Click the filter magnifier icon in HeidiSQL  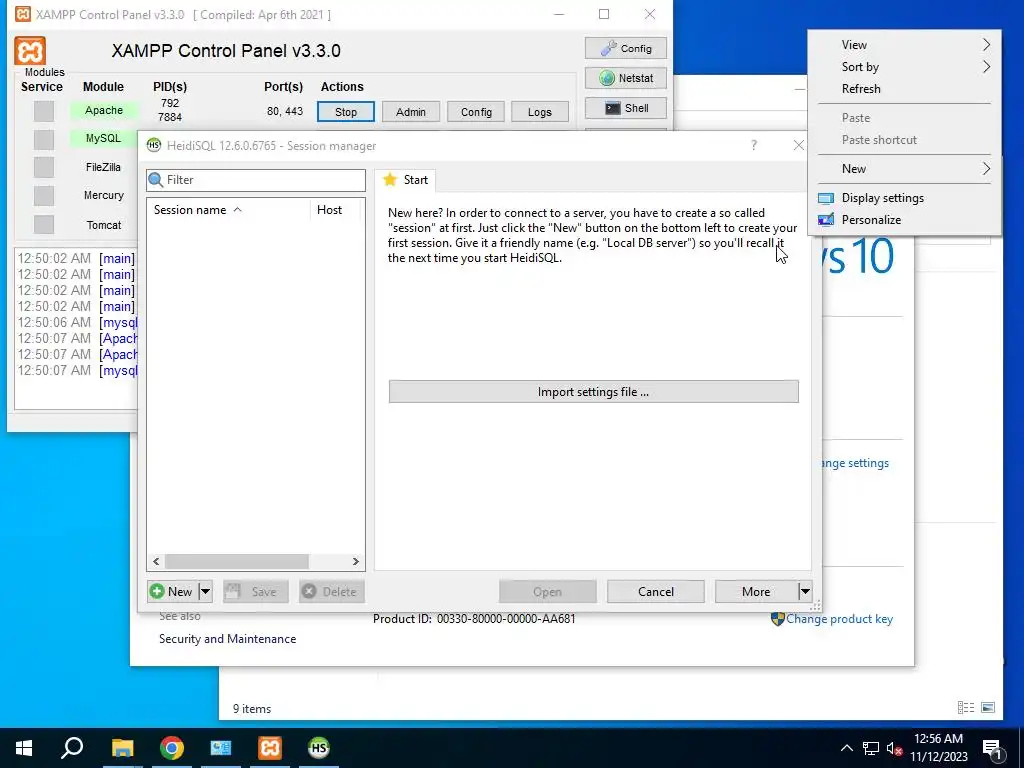pyautogui.click(x=155, y=180)
